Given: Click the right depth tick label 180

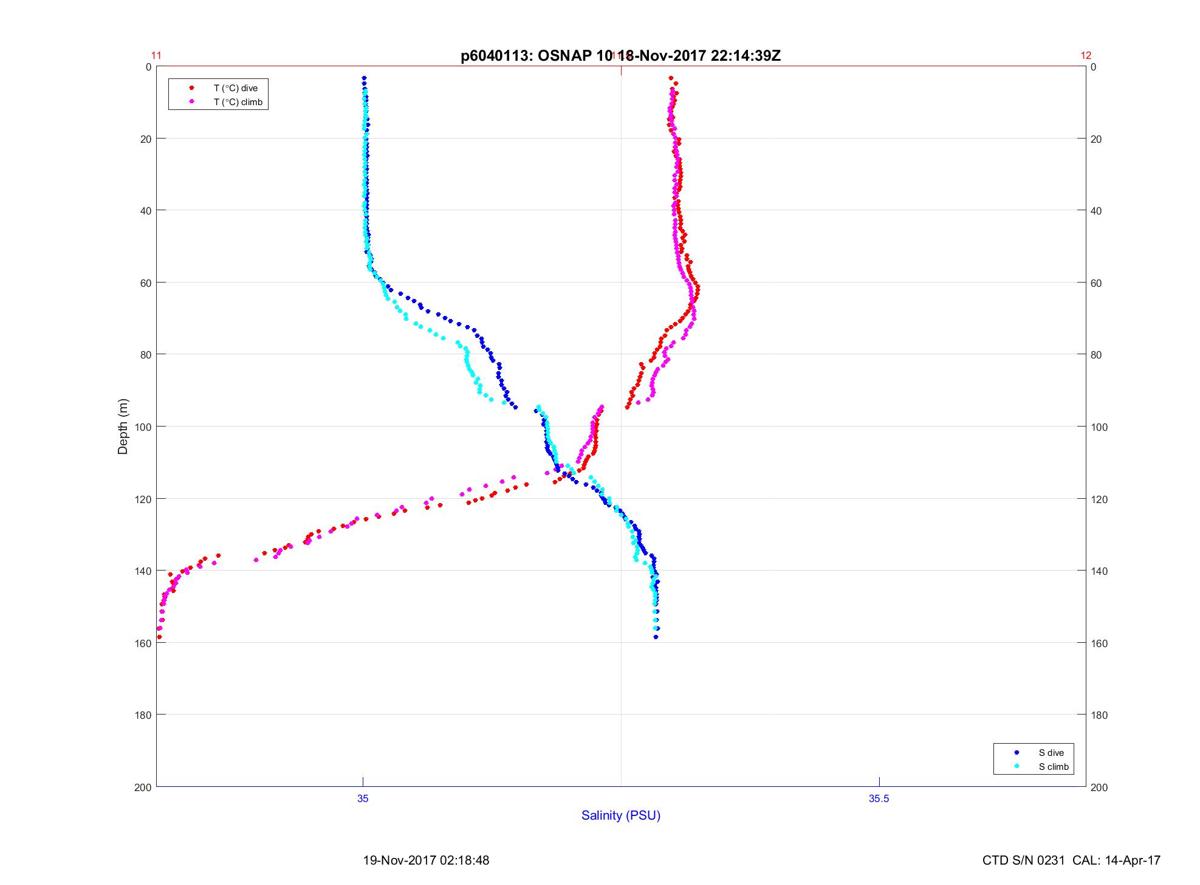Looking at the screenshot, I should pyautogui.click(x=1098, y=715).
